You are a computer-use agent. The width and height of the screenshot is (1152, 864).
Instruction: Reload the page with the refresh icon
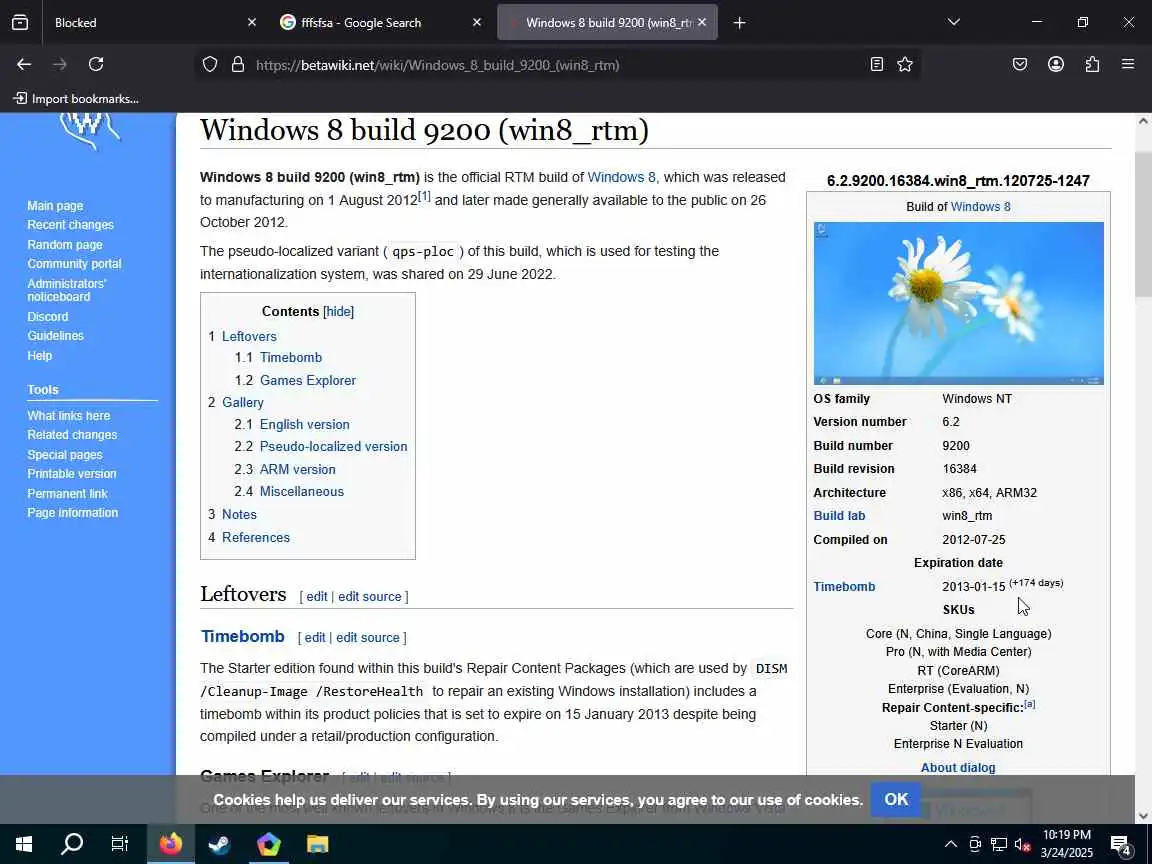click(96, 65)
